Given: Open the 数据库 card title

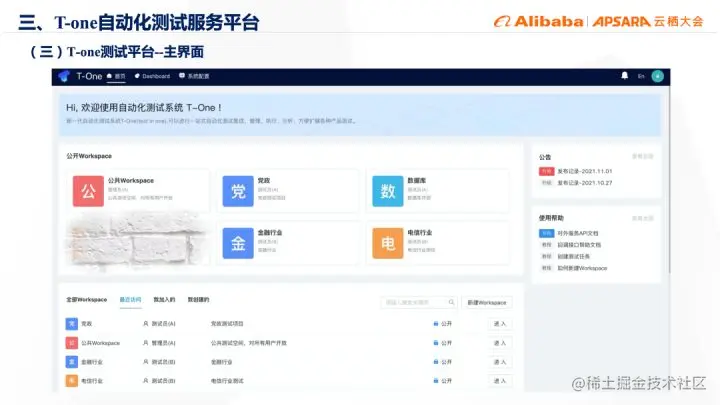Looking at the screenshot, I should (x=416, y=180).
